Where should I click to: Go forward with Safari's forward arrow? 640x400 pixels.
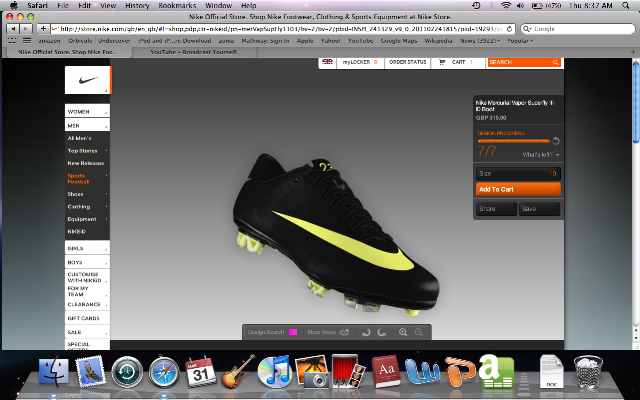click(x=26, y=29)
